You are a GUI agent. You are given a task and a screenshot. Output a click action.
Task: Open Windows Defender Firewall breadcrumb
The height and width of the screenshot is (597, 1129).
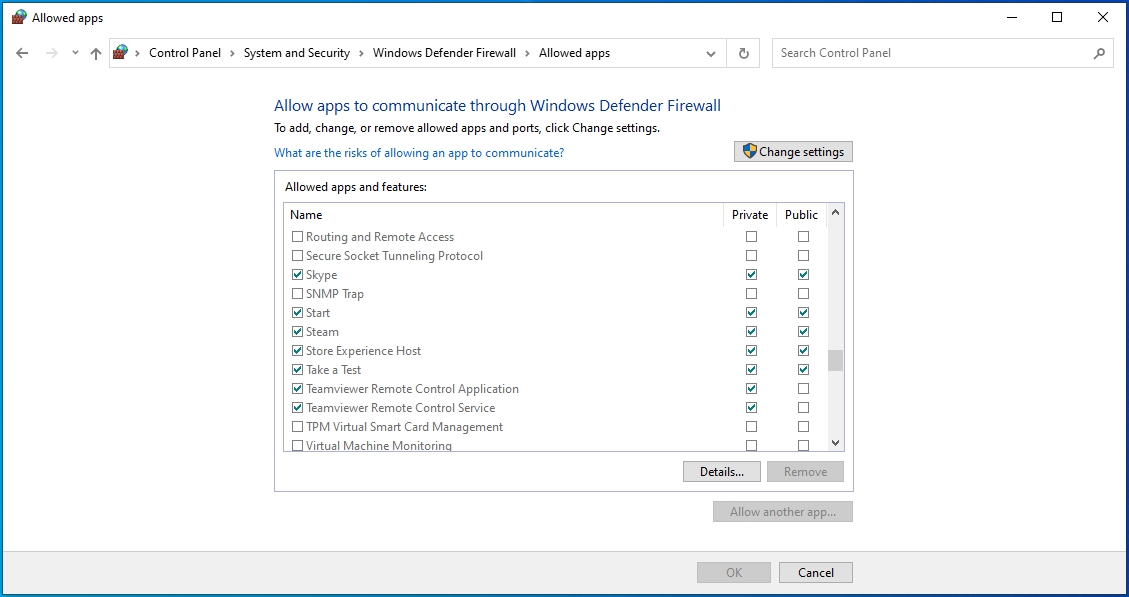444,53
